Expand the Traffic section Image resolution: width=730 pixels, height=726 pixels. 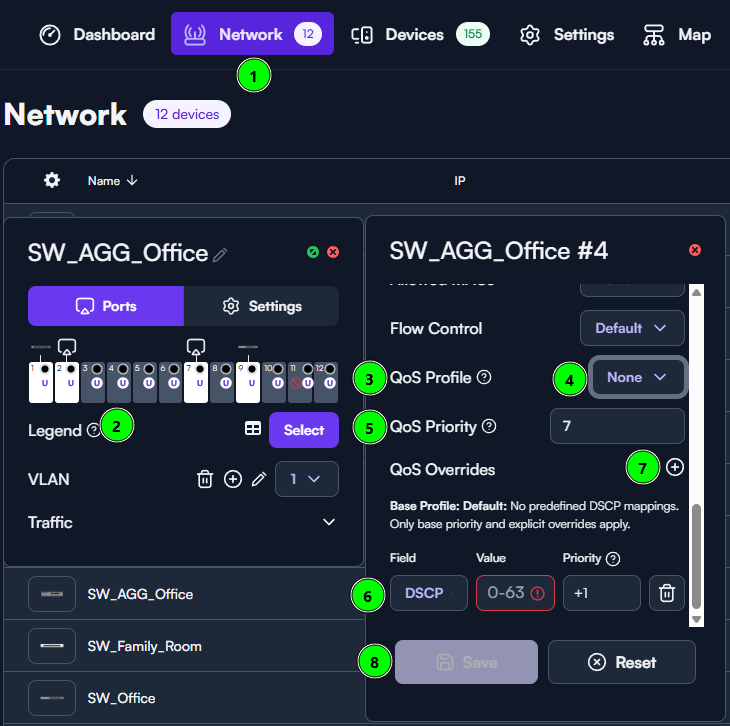click(x=328, y=522)
